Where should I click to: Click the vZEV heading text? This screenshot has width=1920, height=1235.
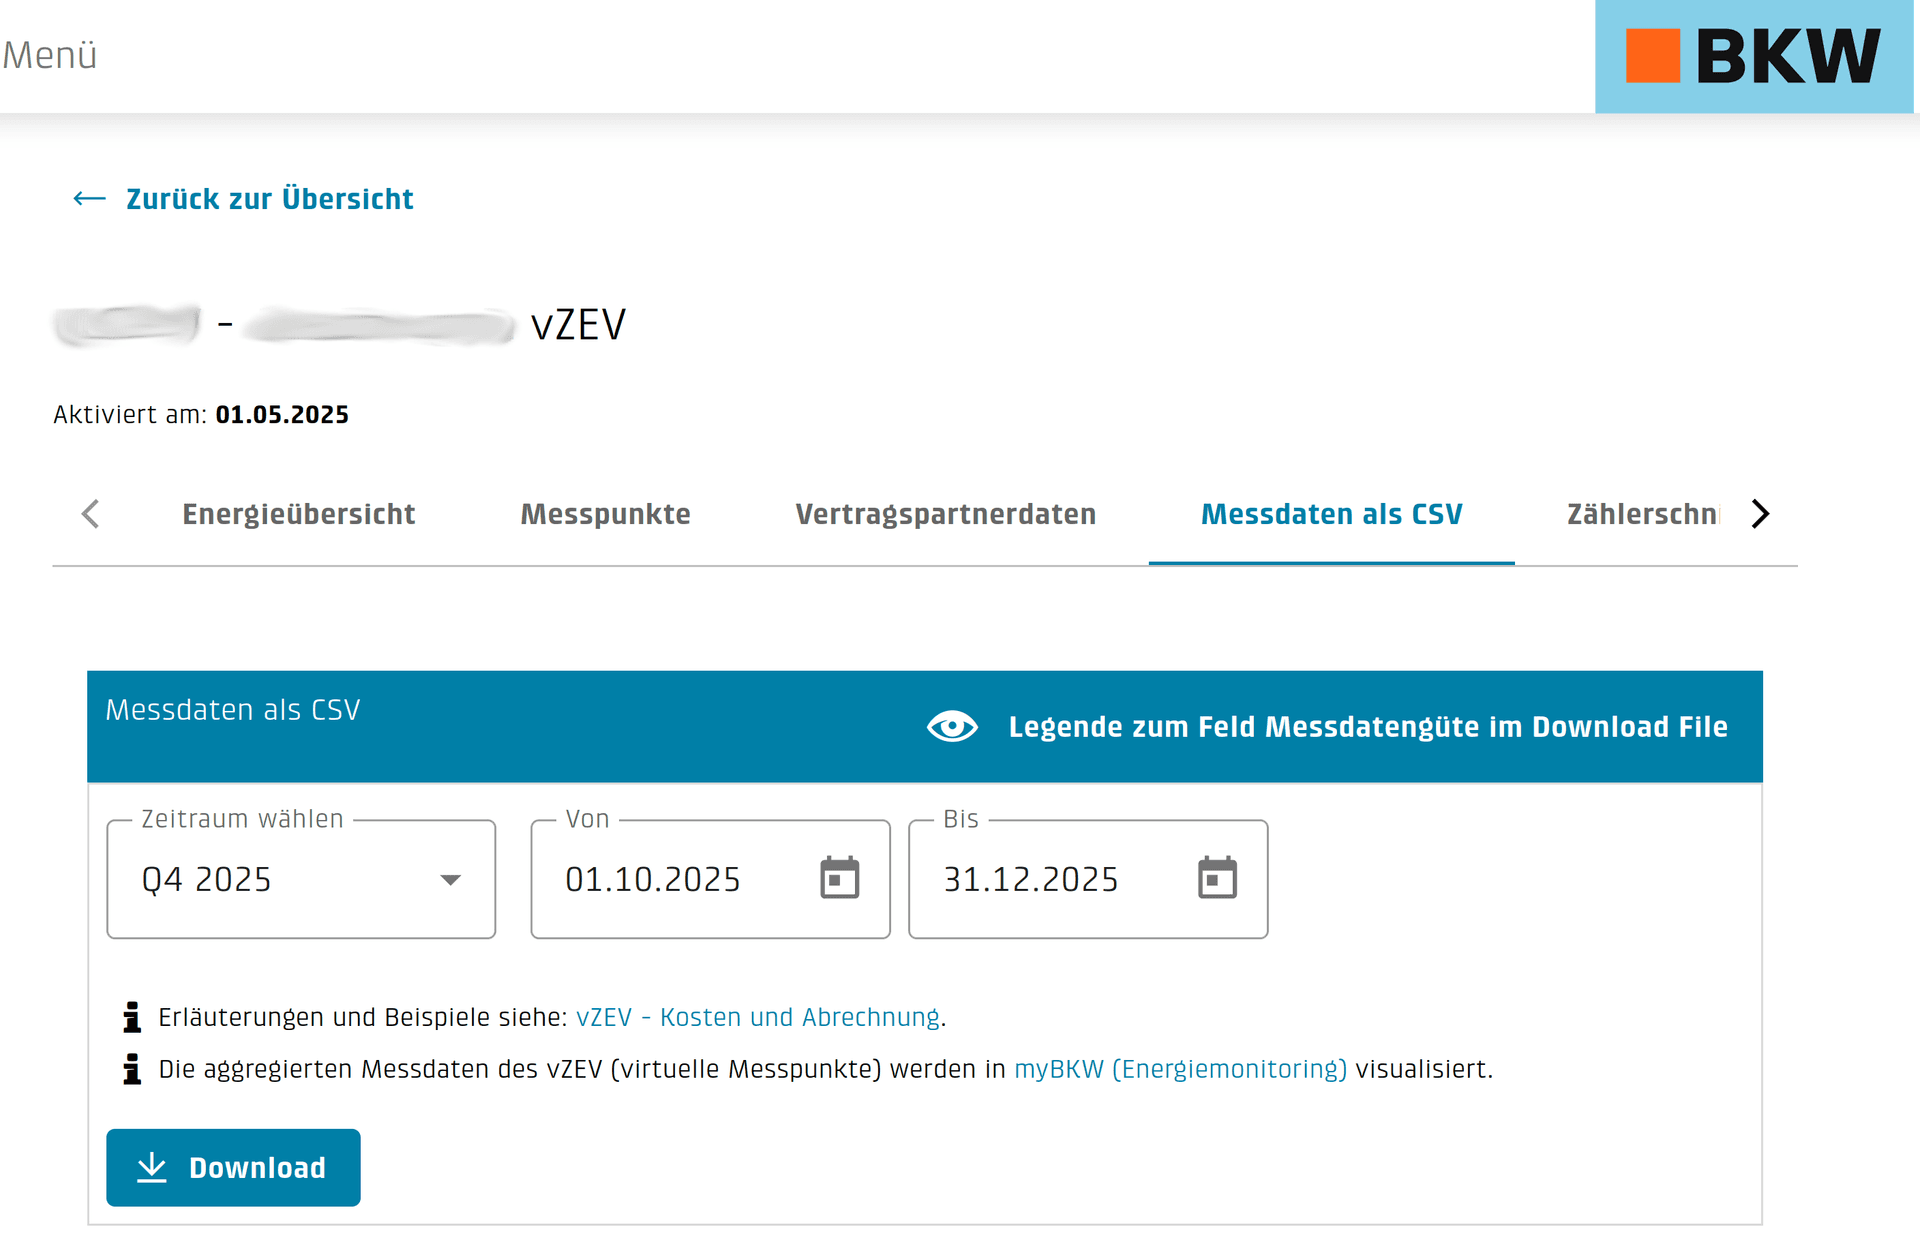point(578,325)
